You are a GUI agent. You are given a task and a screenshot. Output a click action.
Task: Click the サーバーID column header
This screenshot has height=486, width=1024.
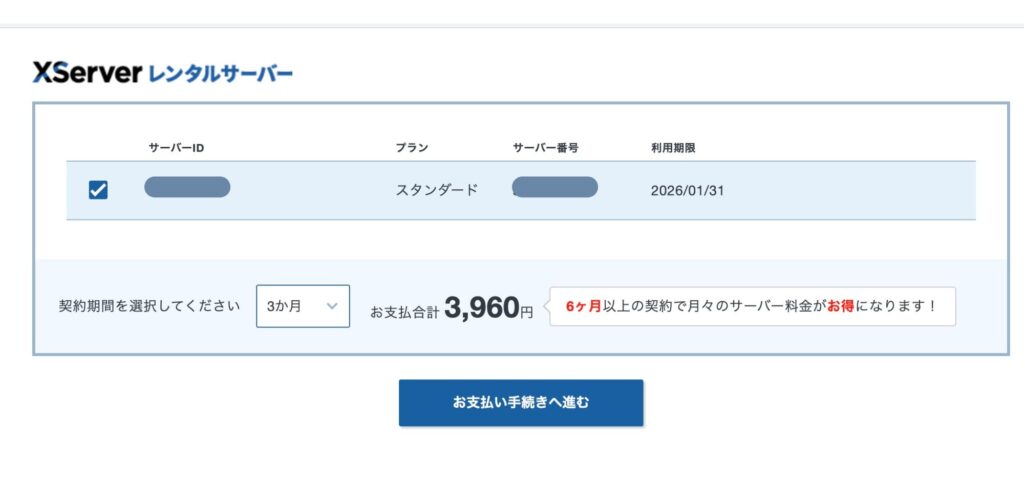pyautogui.click(x=176, y=148)
